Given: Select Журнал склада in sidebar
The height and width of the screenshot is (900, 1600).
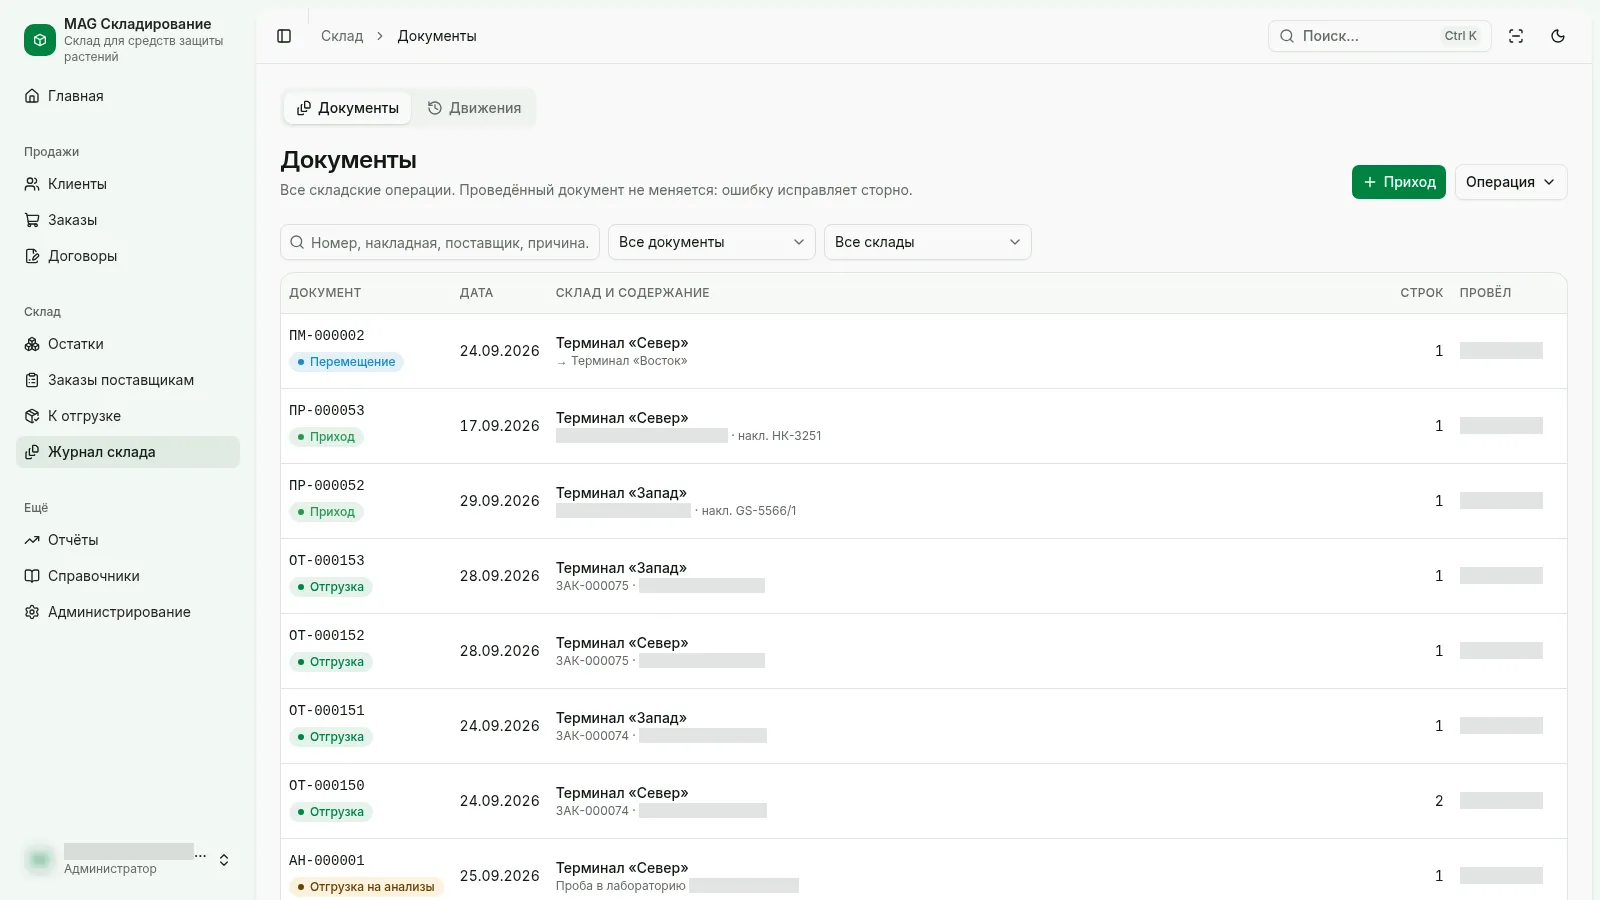Looking at the screenshot, I should [x=128, y=452].
